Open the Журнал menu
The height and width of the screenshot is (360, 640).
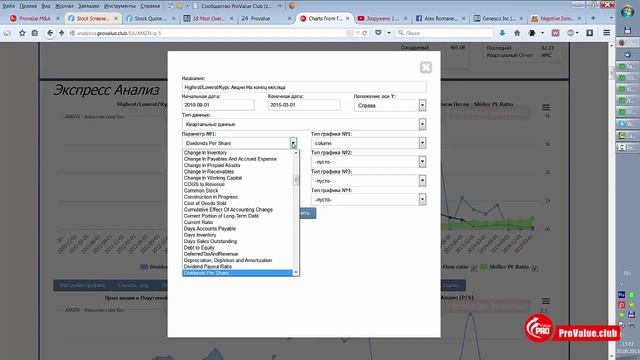click(x=64, y=6)
